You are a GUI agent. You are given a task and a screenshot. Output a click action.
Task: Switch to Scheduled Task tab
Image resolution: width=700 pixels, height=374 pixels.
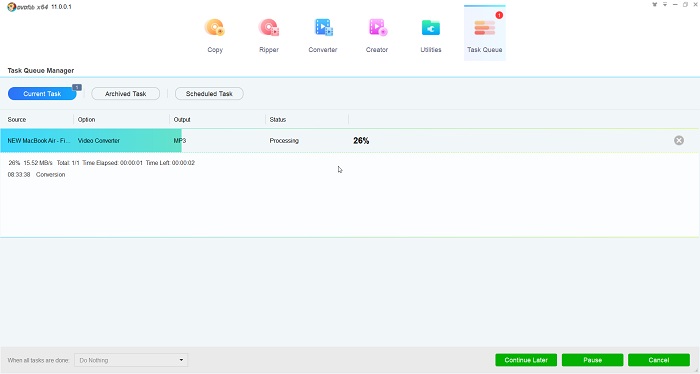[209, 94]
